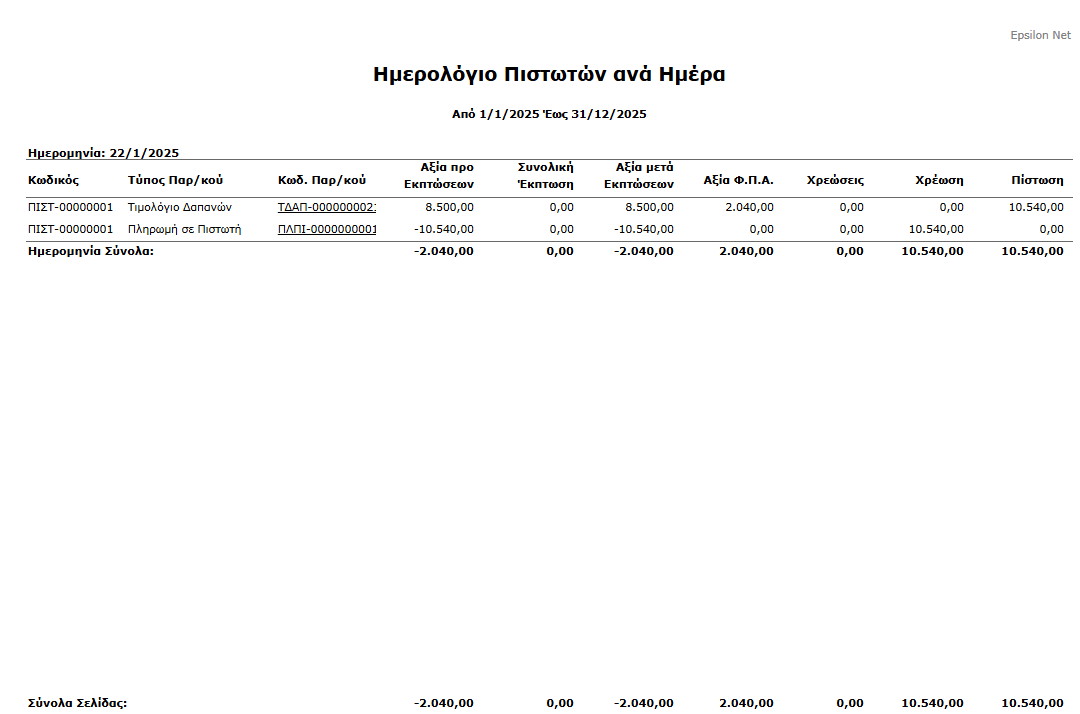
Task: Select the Χρέωση column header
Action: coord(939,180)
